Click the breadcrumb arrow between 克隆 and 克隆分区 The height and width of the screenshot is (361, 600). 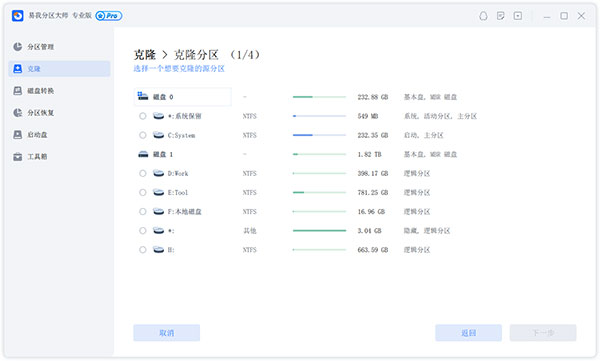click(x=165, y=55)
